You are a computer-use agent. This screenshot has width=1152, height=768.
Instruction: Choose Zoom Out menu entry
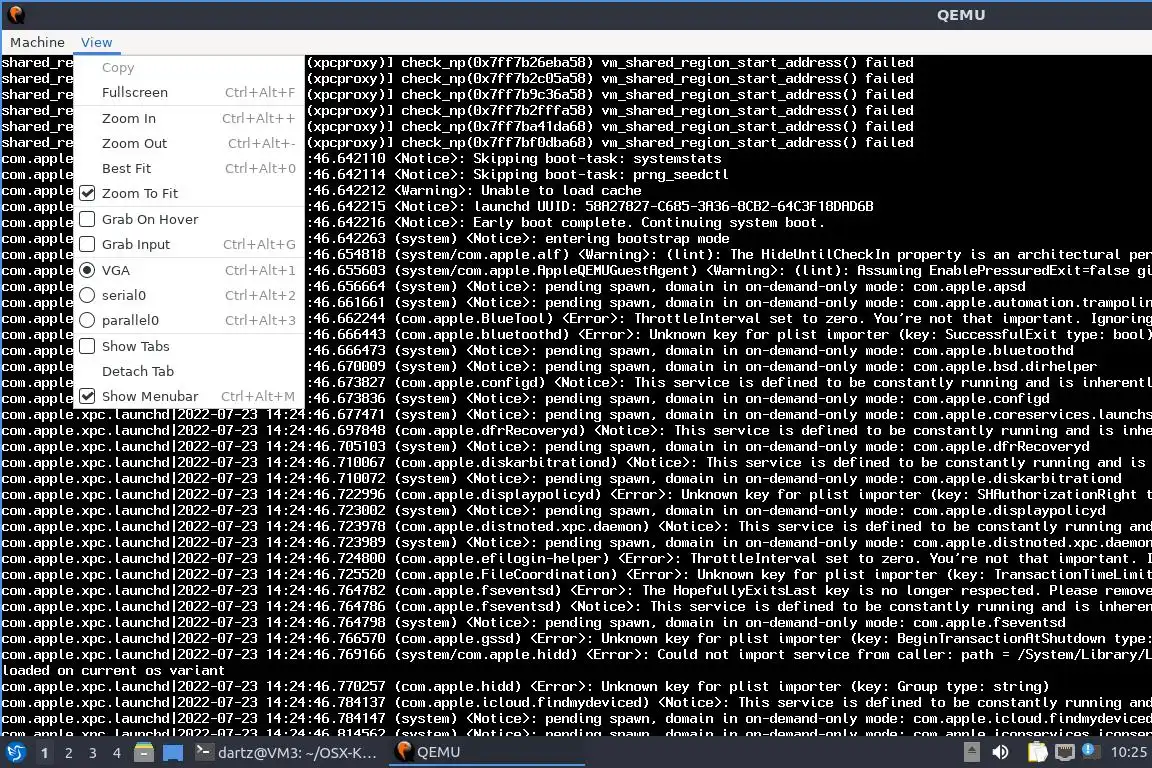tap(190, 143)
